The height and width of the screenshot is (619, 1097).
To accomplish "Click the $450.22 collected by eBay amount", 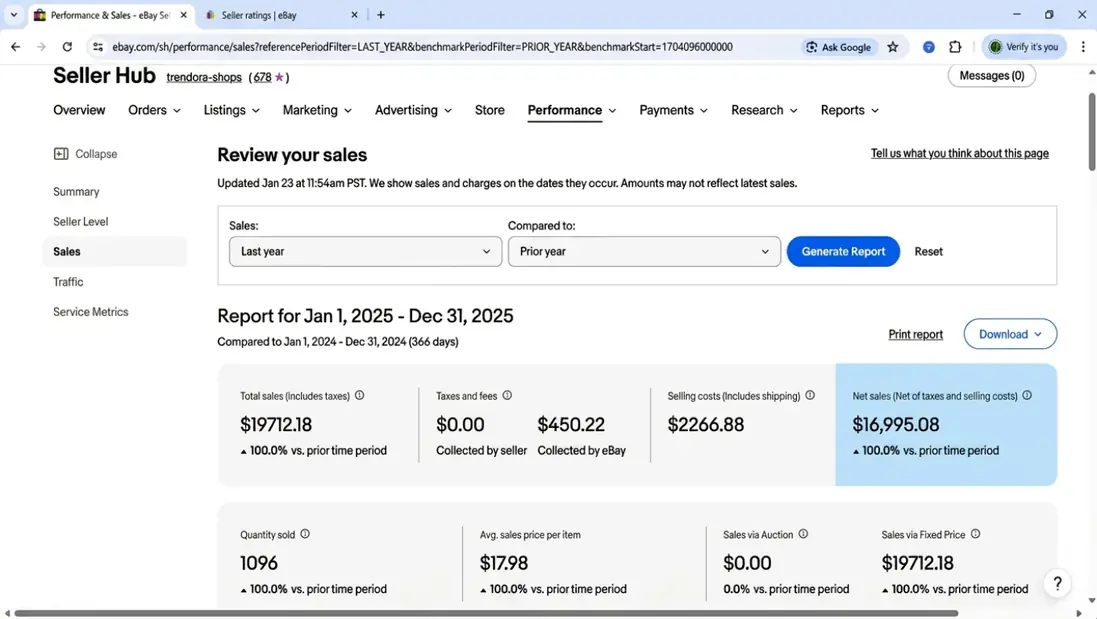I will tap(571, 425).
